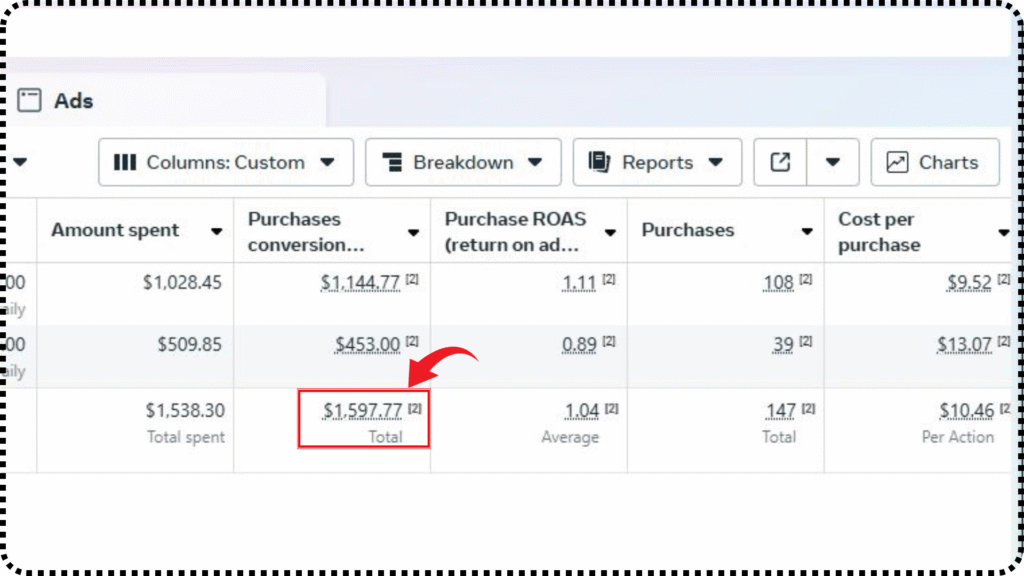Click the Ads tab window icon

(30, 100)
